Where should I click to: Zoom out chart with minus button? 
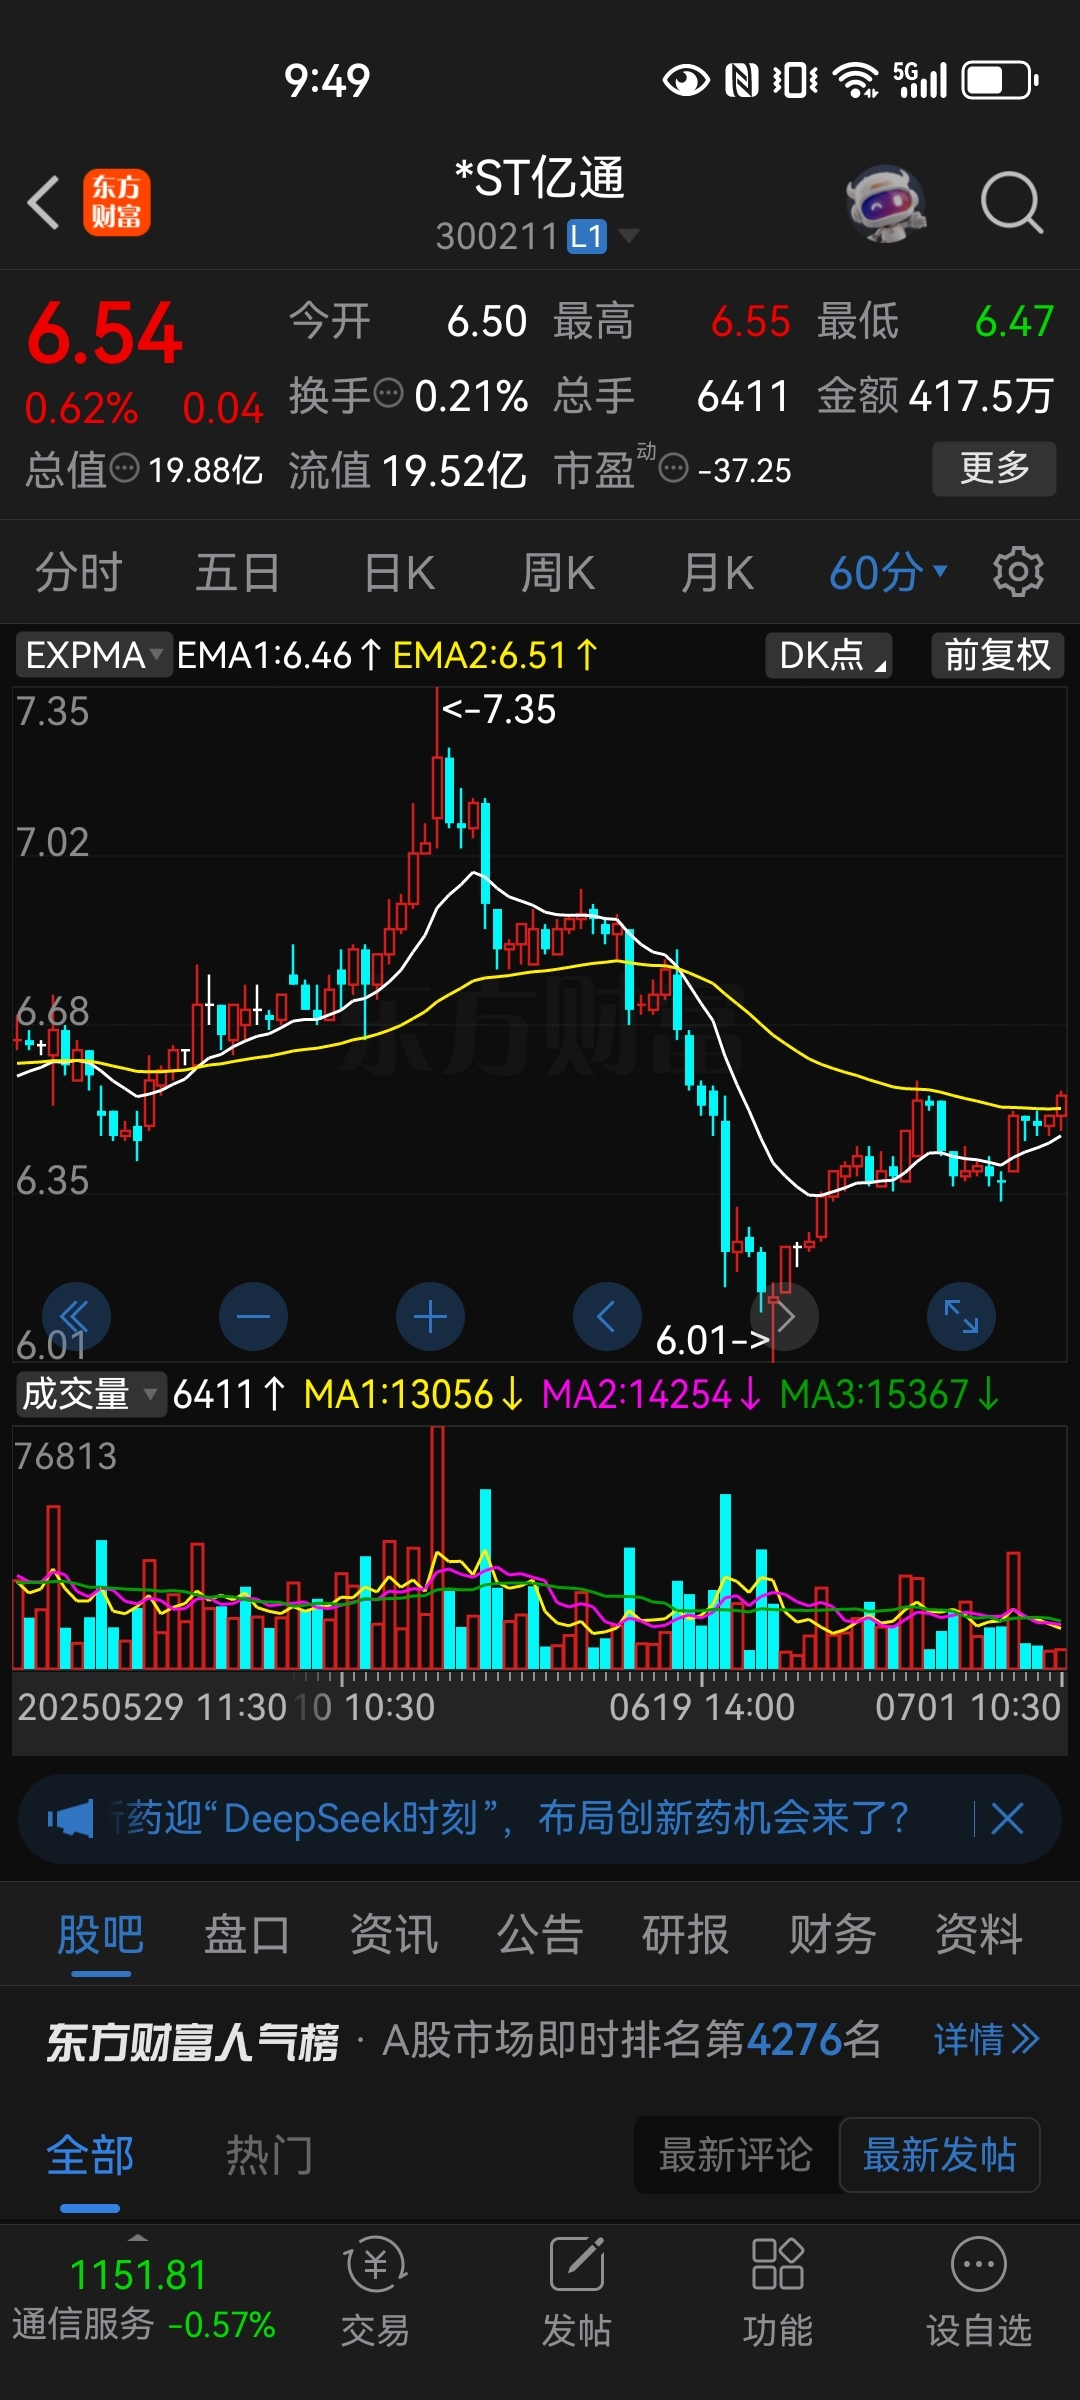pos(253,1316)
